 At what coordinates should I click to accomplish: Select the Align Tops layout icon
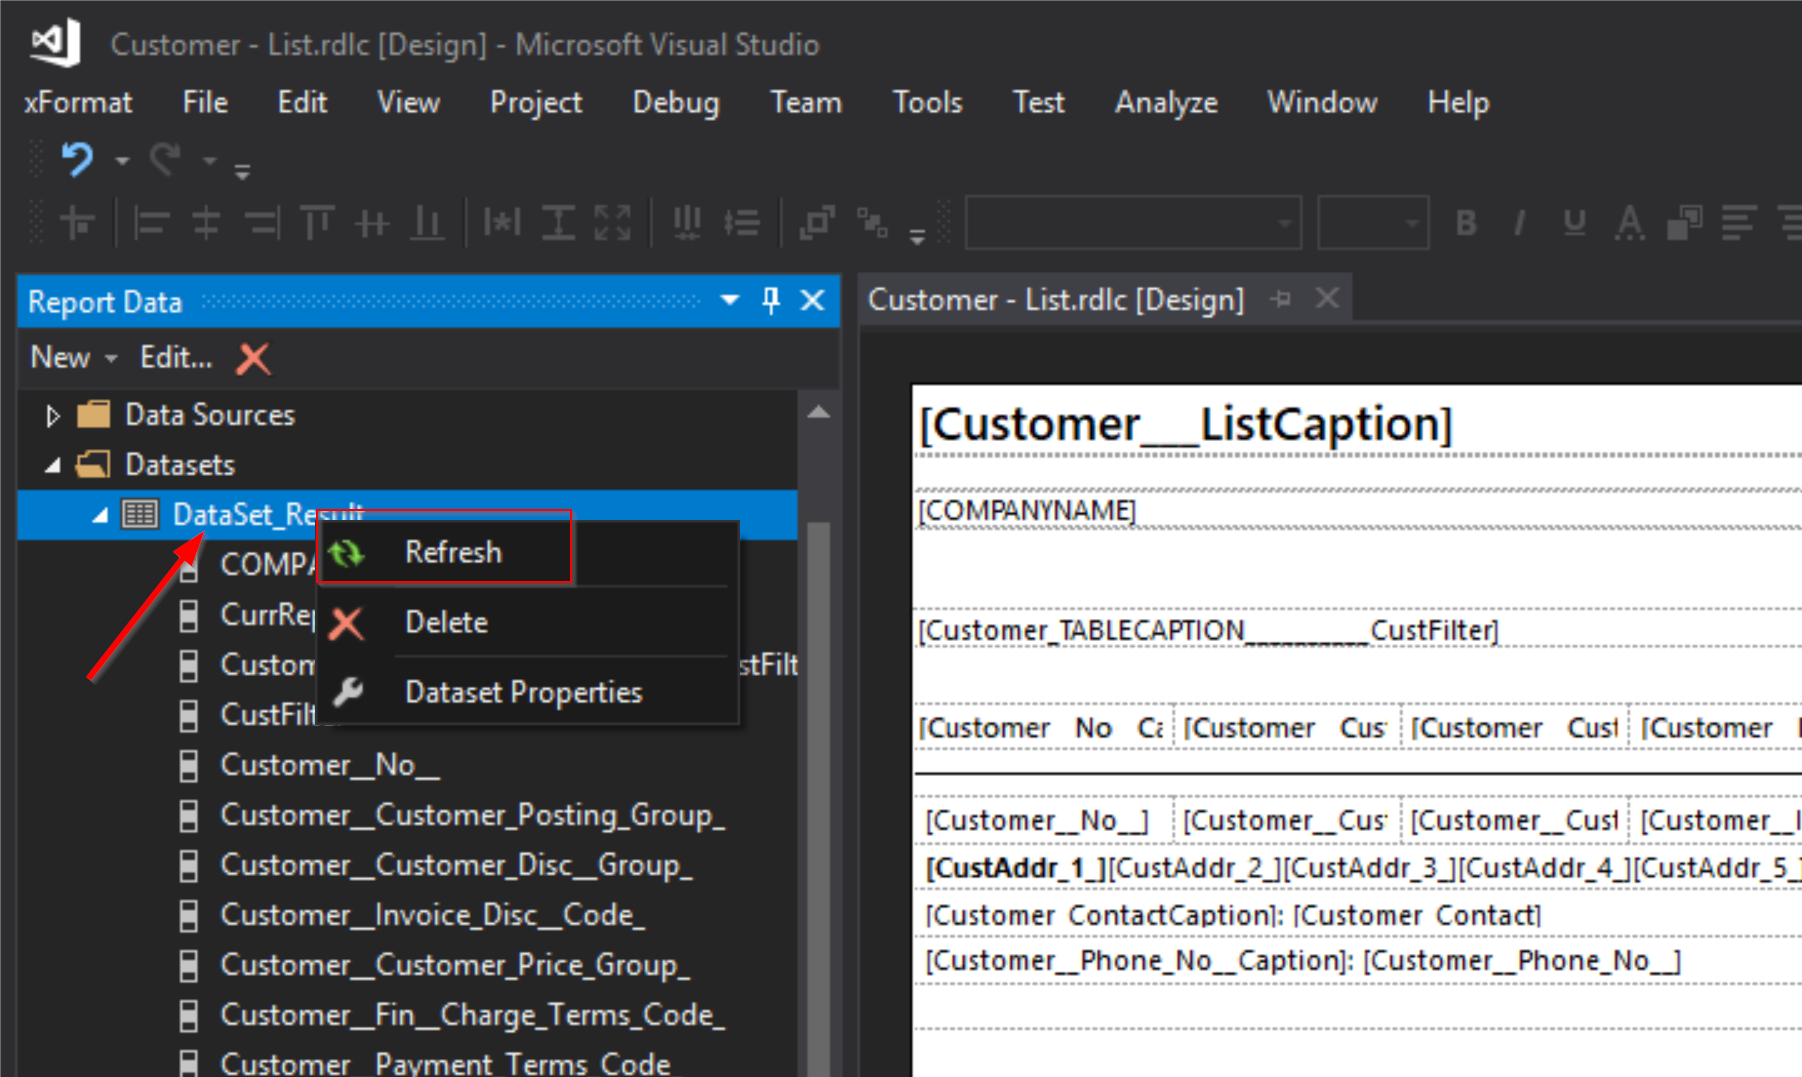pos(317,222)
